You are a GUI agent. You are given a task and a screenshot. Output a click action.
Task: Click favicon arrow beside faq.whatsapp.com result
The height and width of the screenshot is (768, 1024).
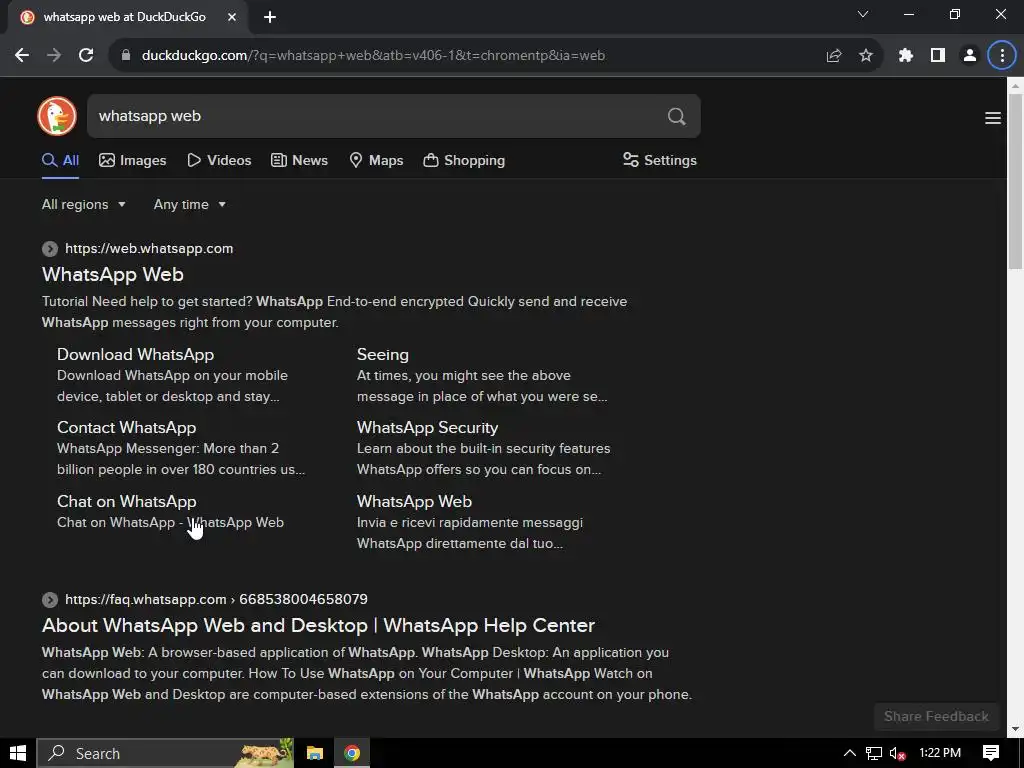[50, 600]
